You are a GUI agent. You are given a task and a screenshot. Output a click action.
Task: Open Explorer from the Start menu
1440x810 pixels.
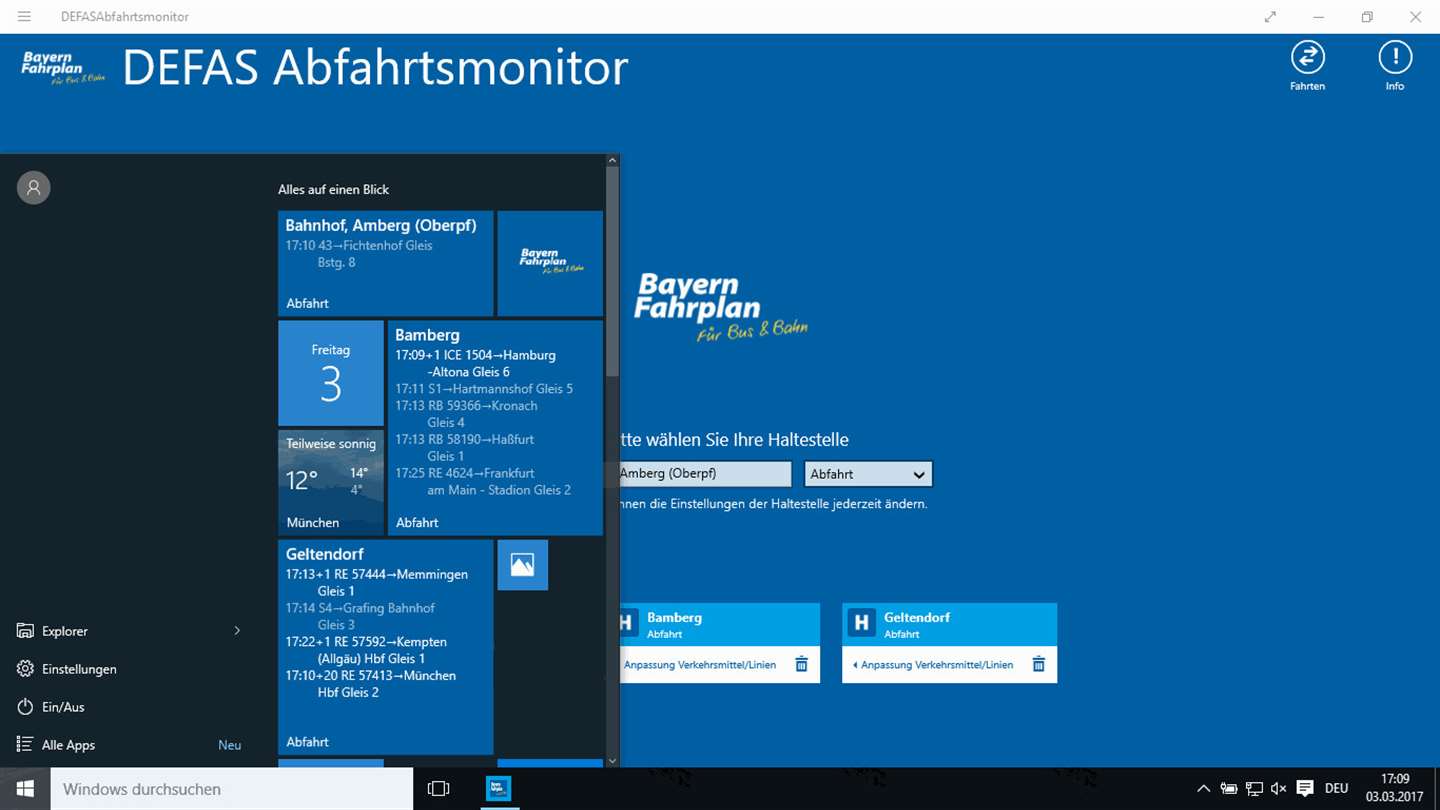click(x=65, y=631)
